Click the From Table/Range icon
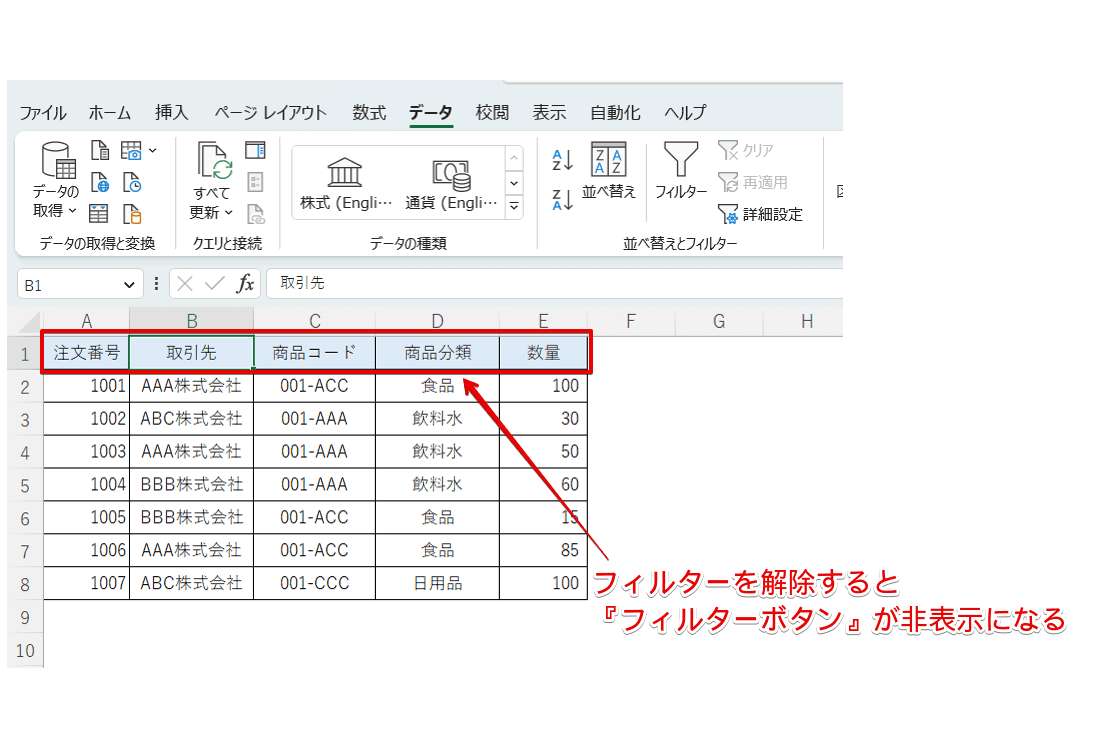The width and height of the screenshot is (1100, 750). pyautogui.click(x=99, y=213)
